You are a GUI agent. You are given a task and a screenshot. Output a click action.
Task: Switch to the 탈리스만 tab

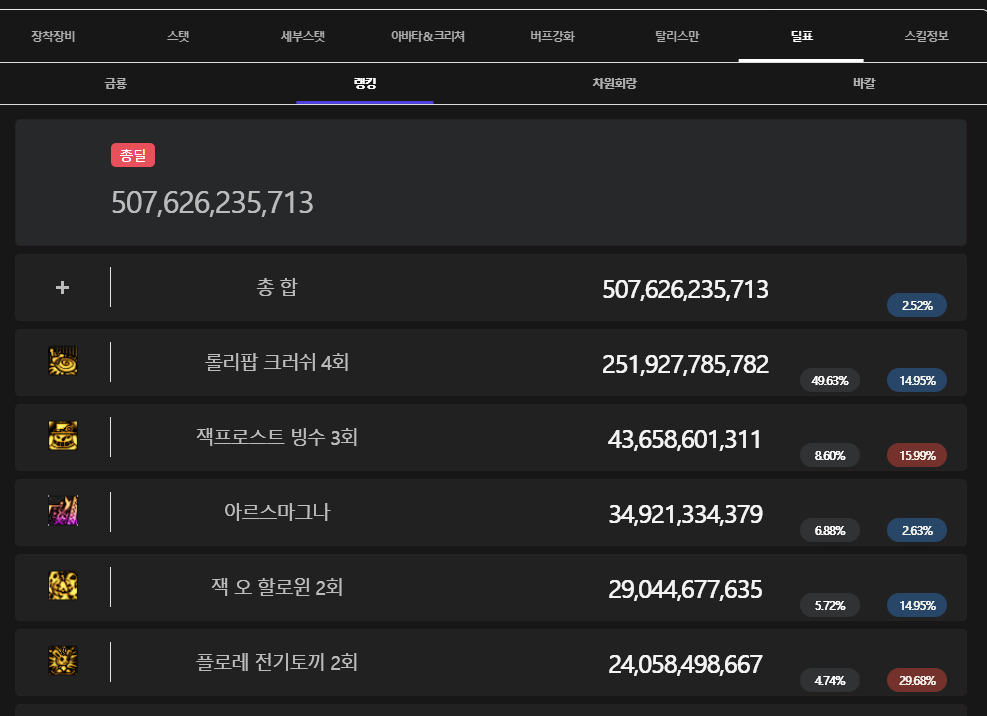677,36
